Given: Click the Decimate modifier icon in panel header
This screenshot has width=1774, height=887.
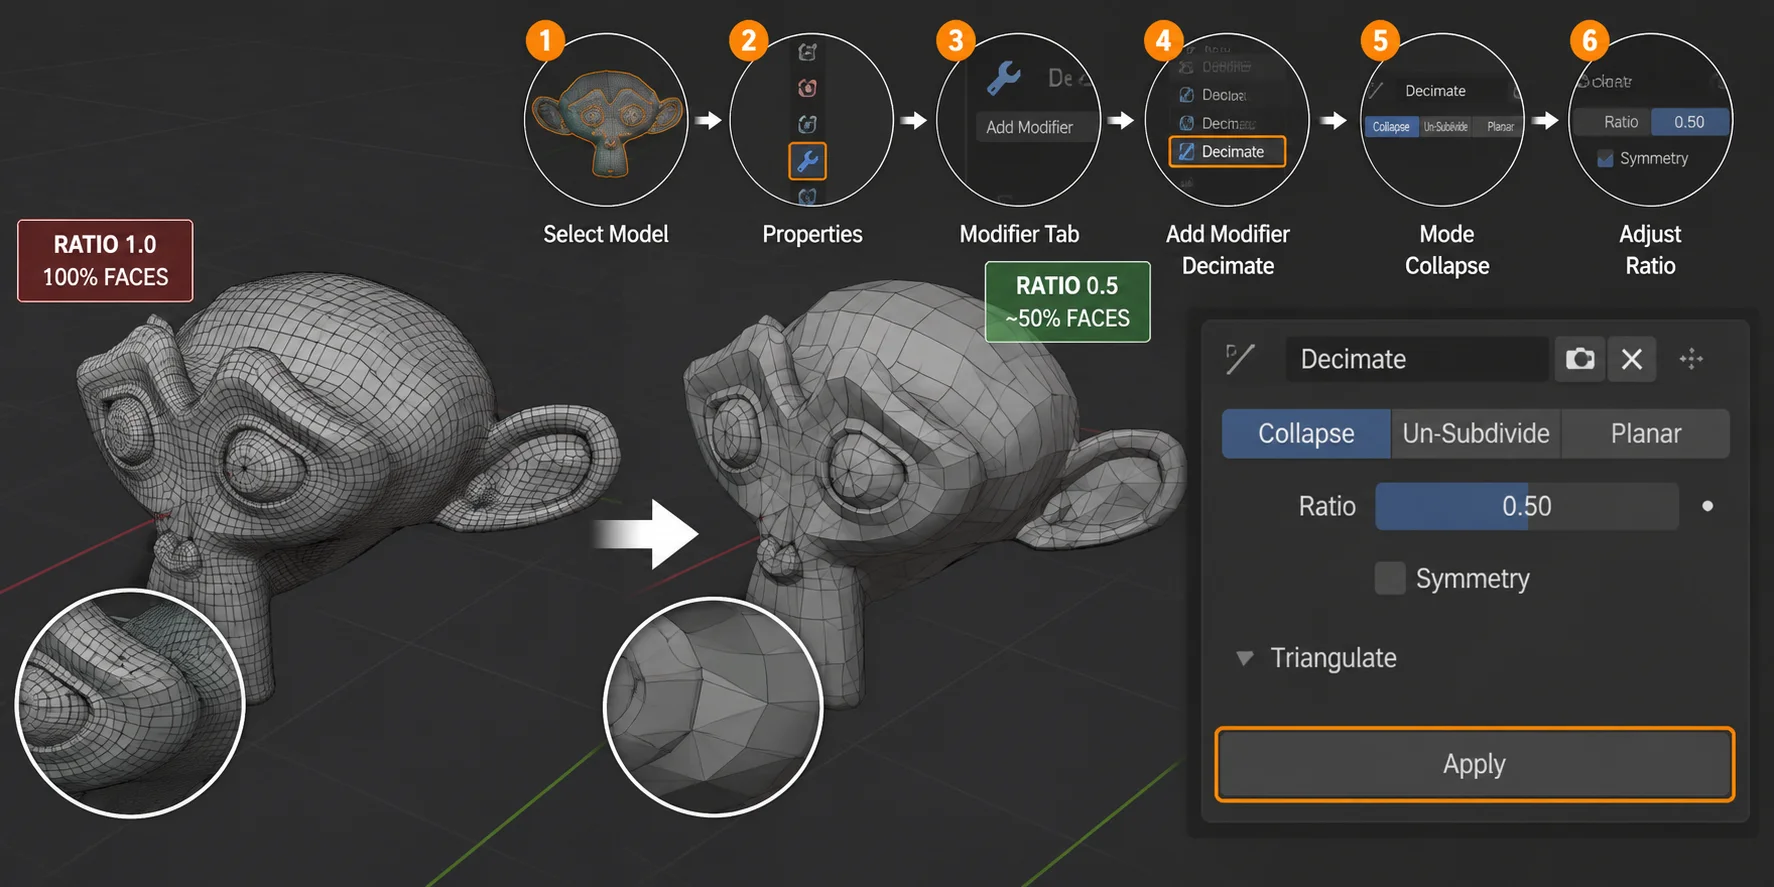Looking at the screenshot, I should [1240, 359].
